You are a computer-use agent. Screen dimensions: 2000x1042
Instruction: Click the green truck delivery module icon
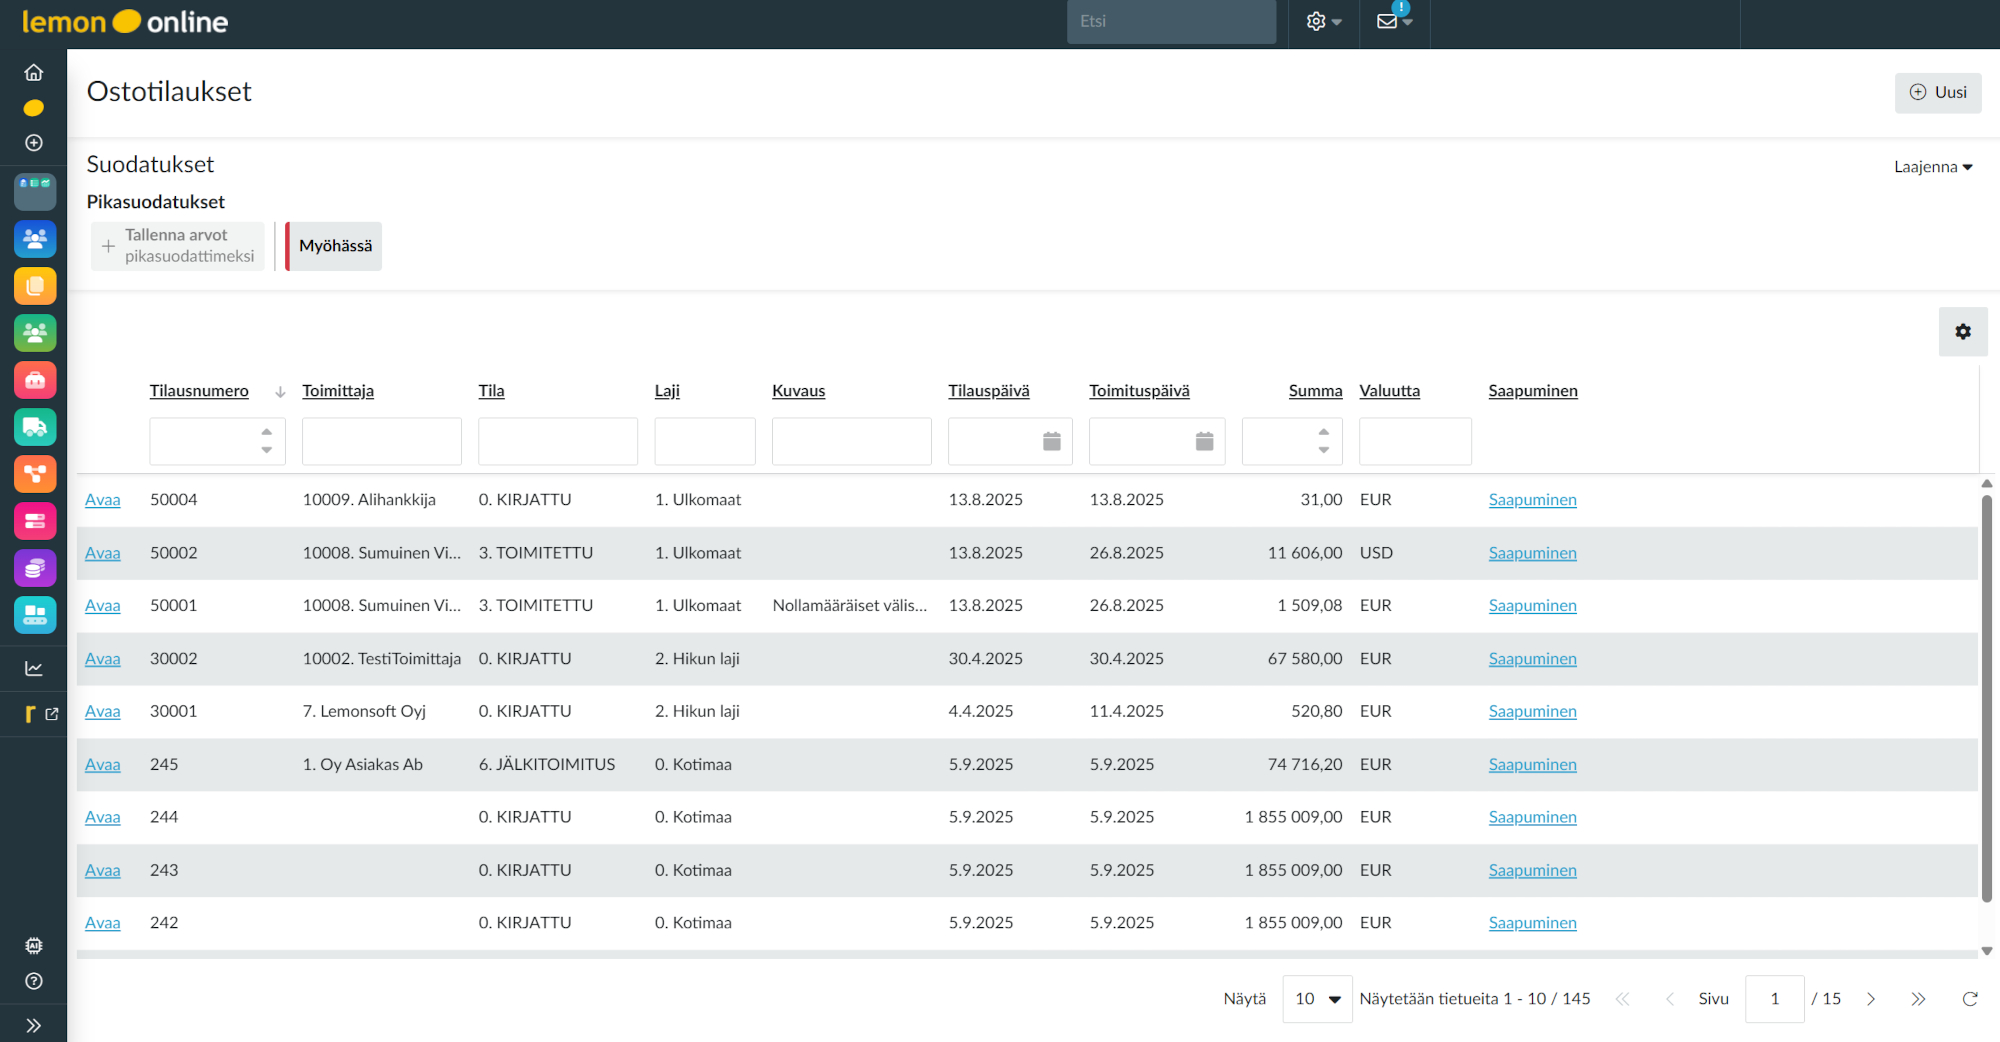tap(35, 427)
